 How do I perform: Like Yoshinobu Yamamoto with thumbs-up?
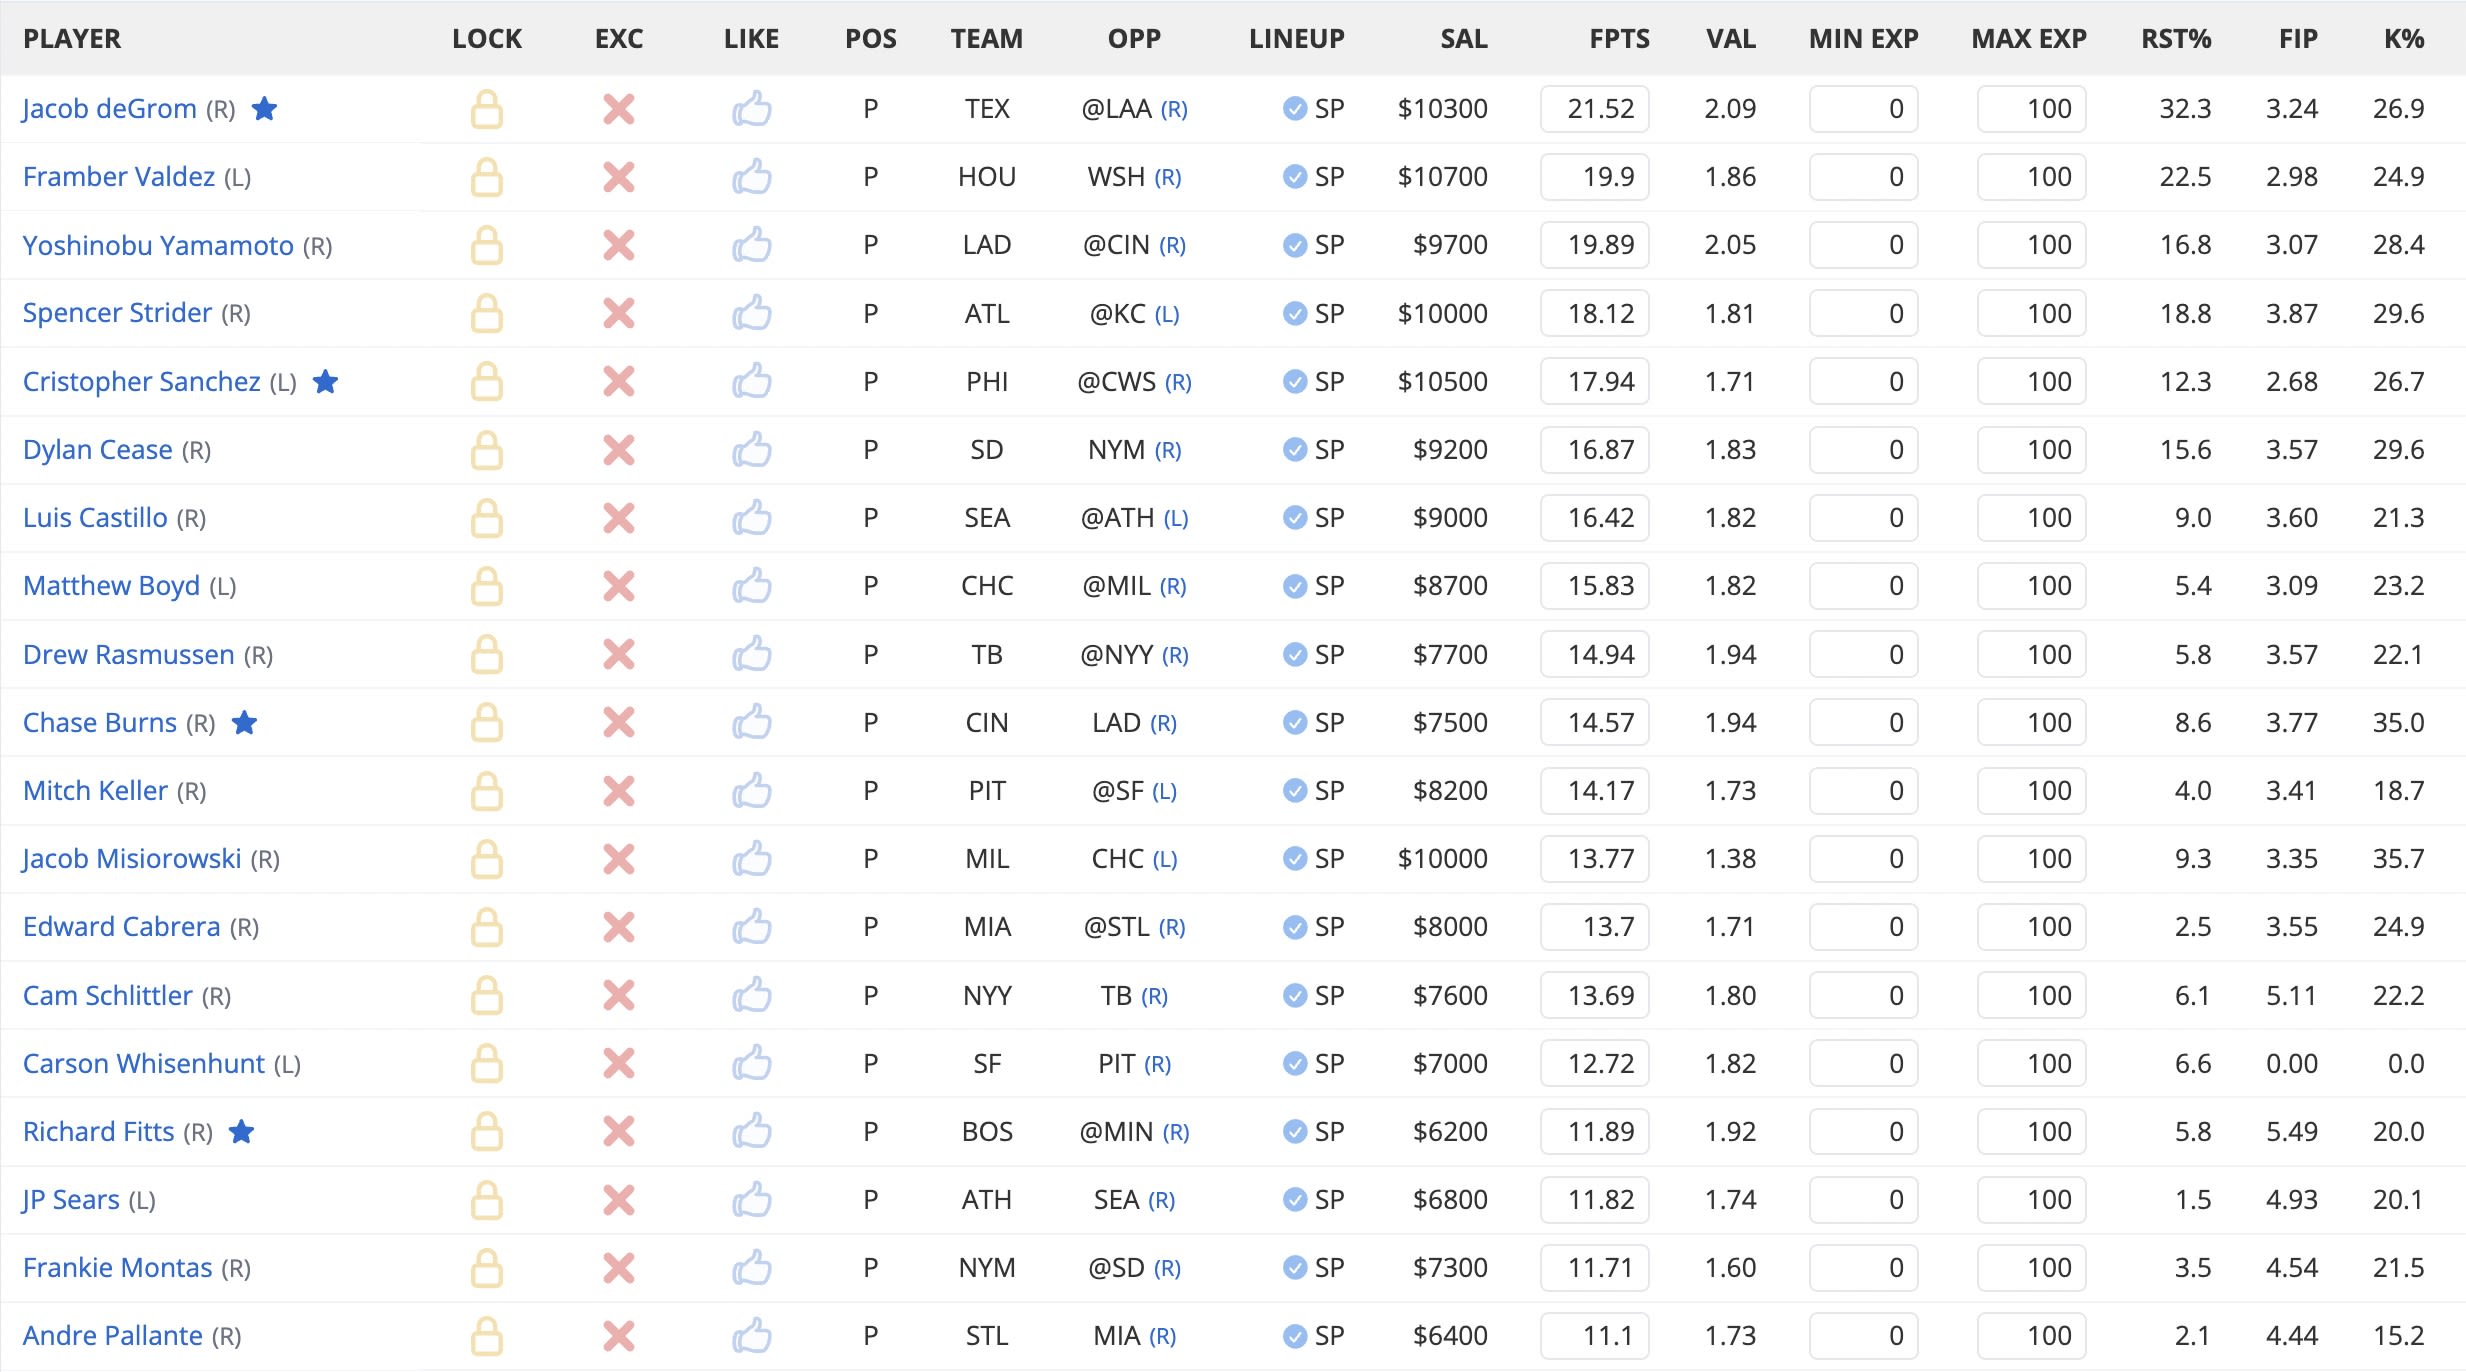pyautogui.click(x=751, y=245)
